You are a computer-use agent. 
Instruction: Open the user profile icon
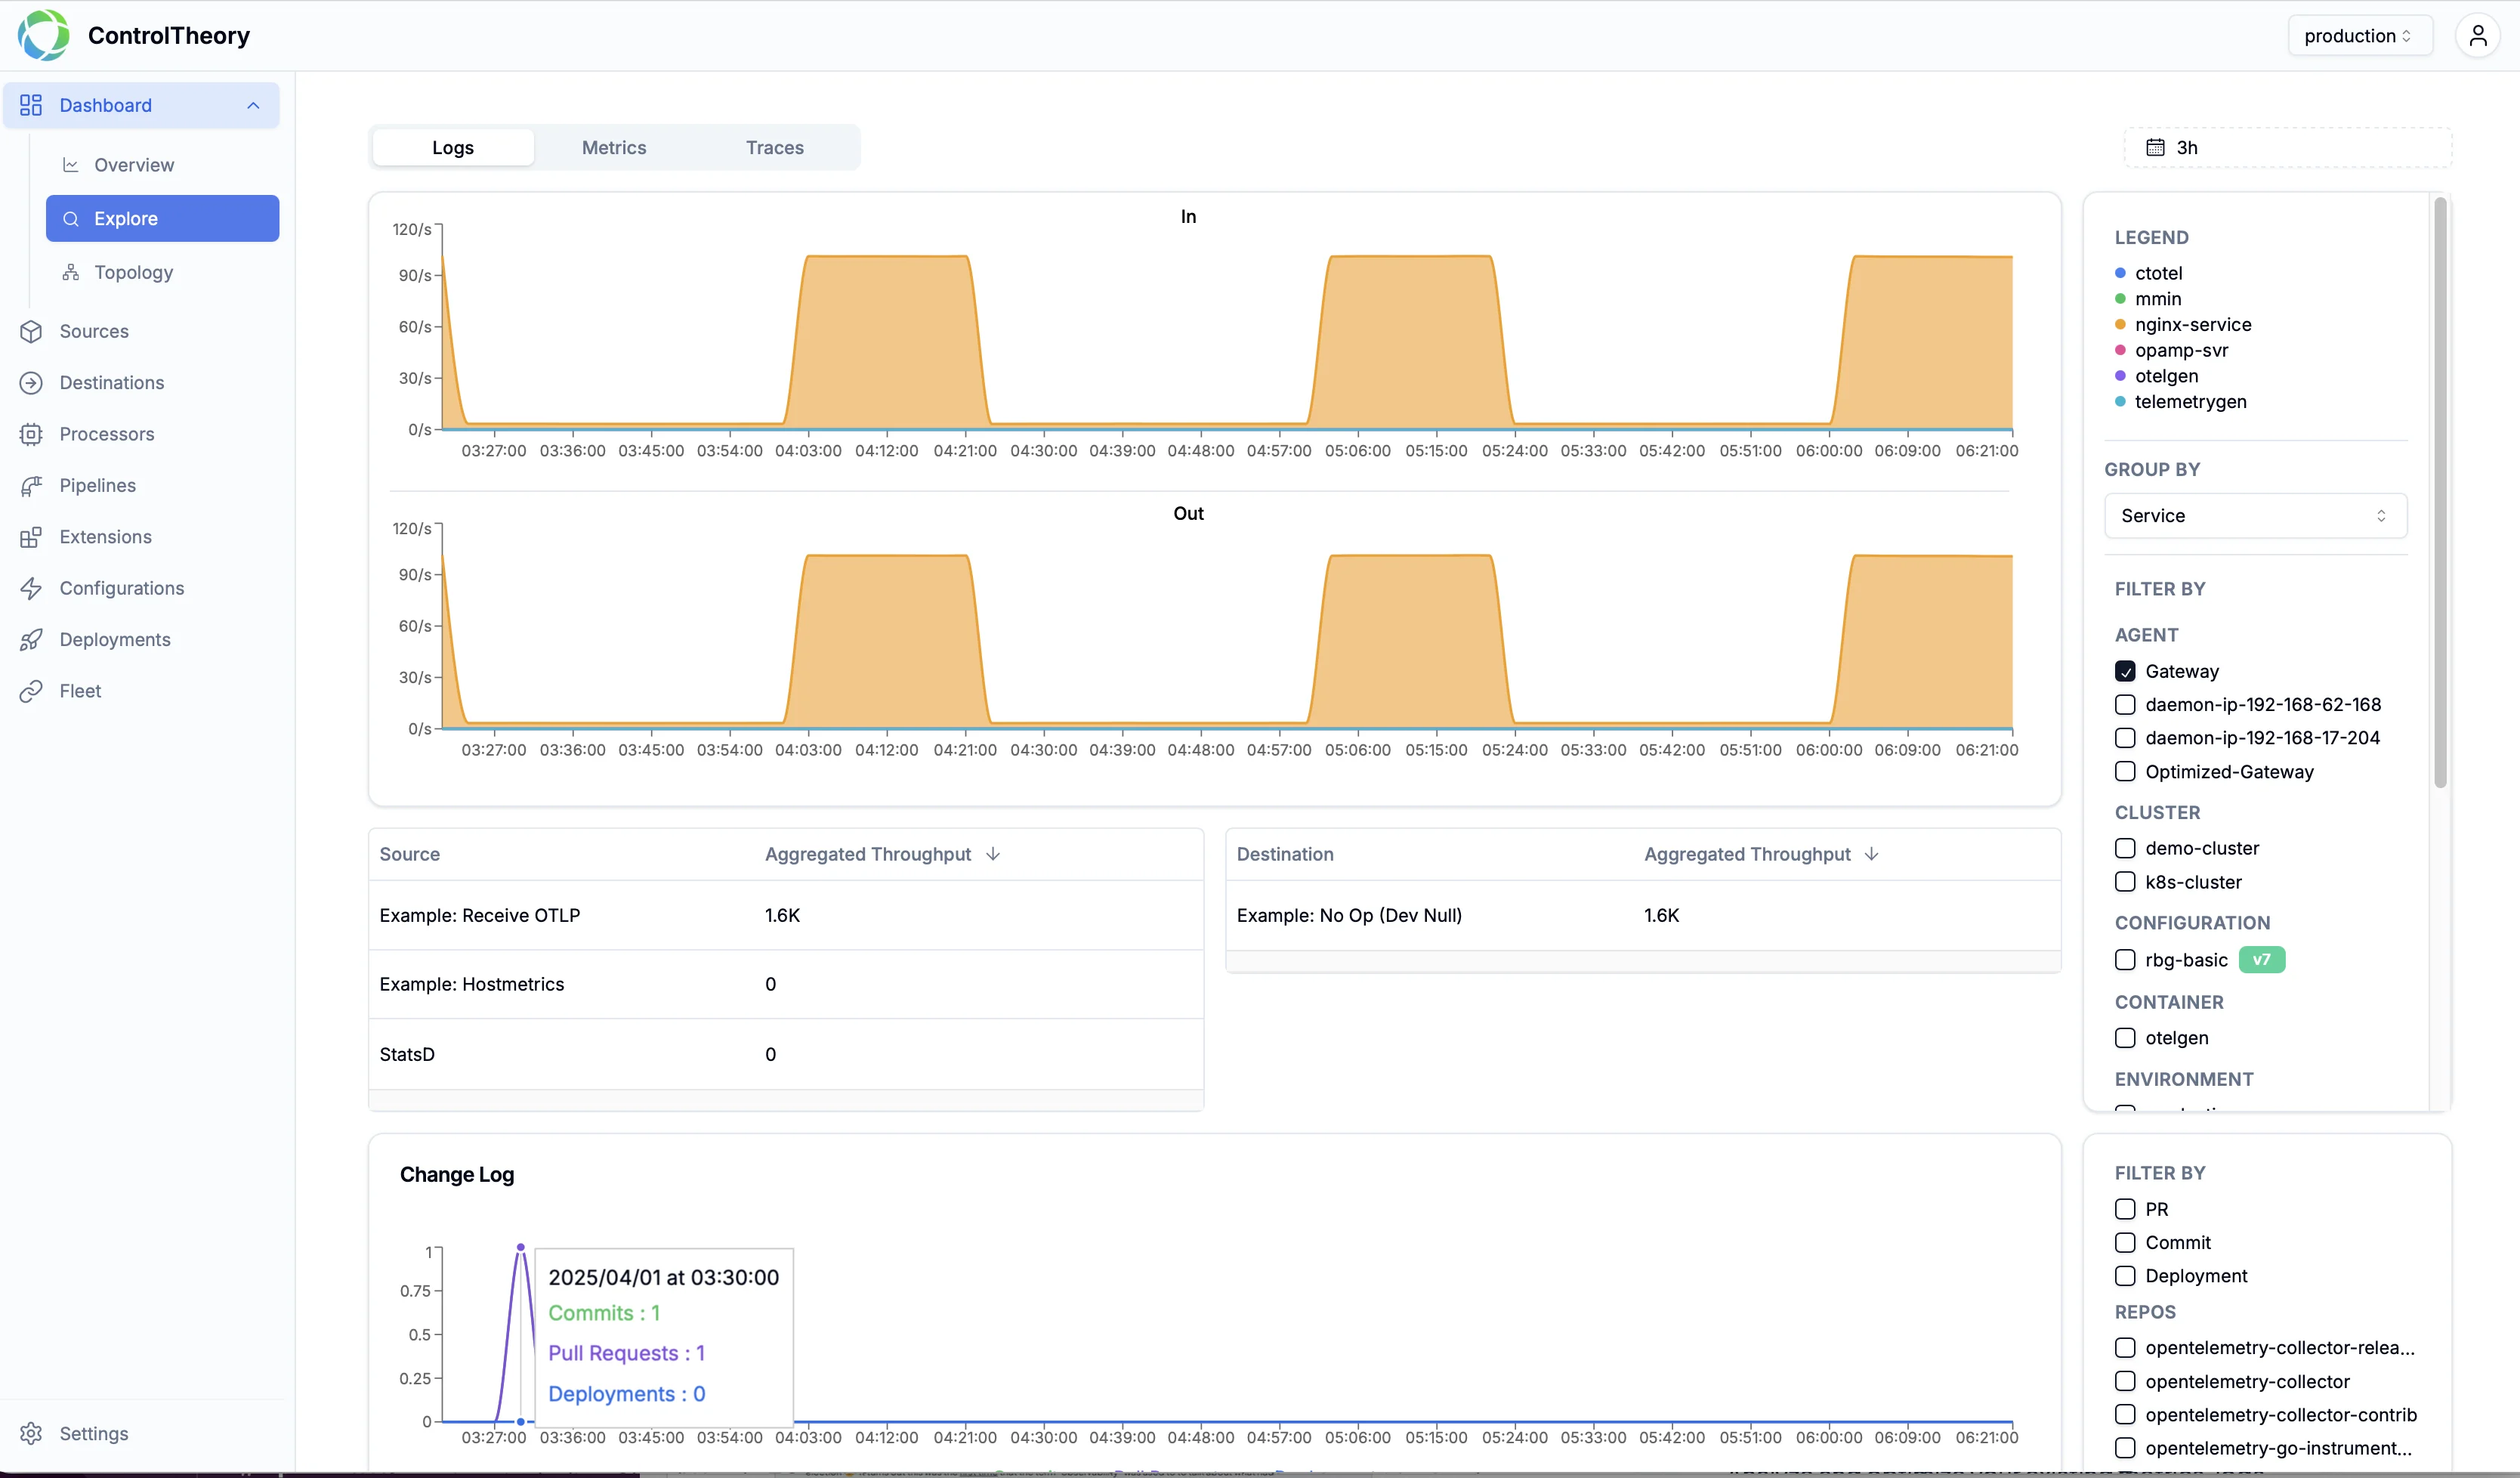[x=2477, y=36]
